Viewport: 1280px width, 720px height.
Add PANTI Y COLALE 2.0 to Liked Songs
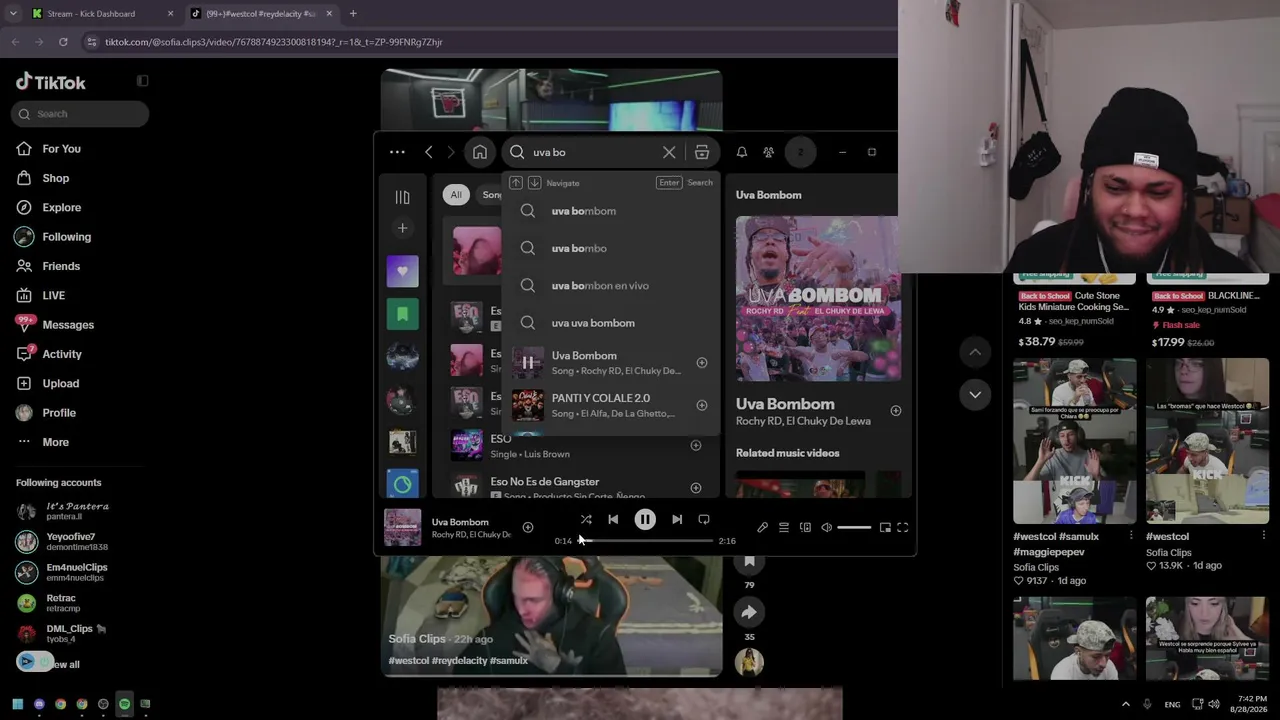(x=702, y=405)
